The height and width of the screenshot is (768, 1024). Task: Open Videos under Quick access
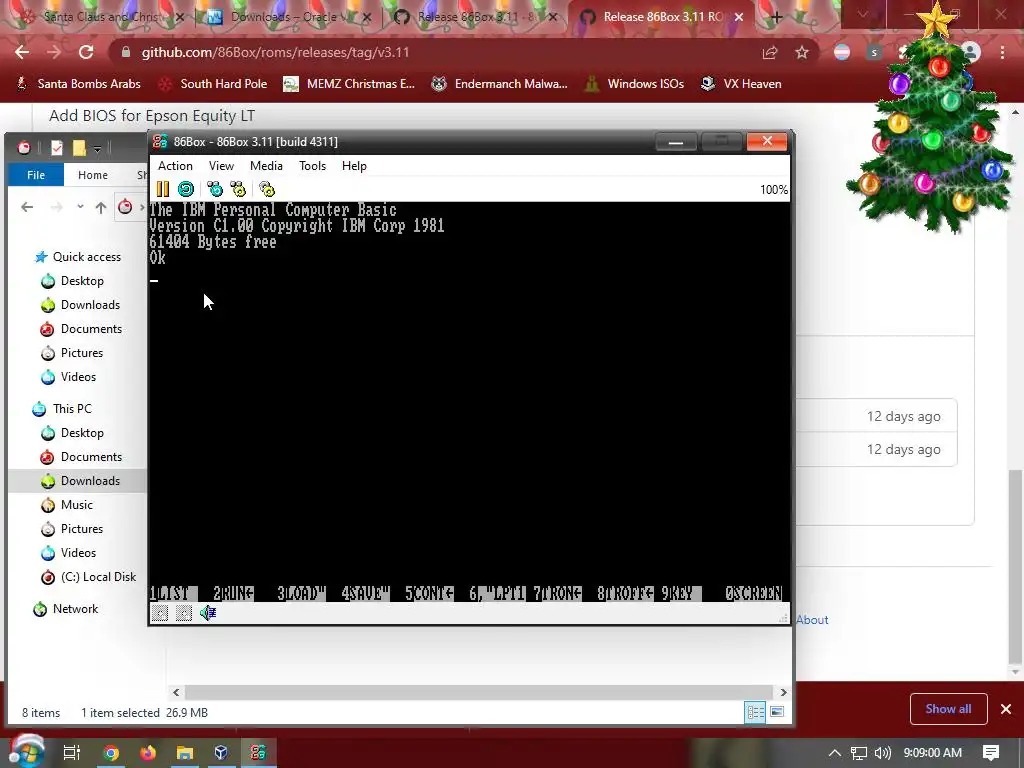tap(69, 377)
